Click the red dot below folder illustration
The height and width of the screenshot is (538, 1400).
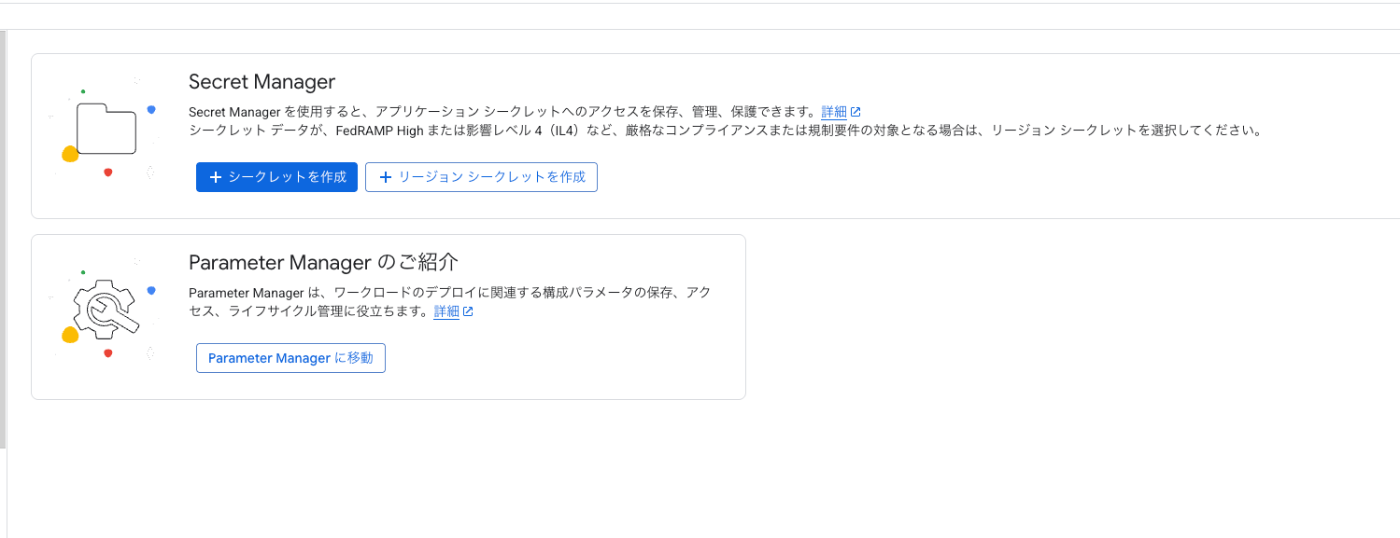(108, 172)
